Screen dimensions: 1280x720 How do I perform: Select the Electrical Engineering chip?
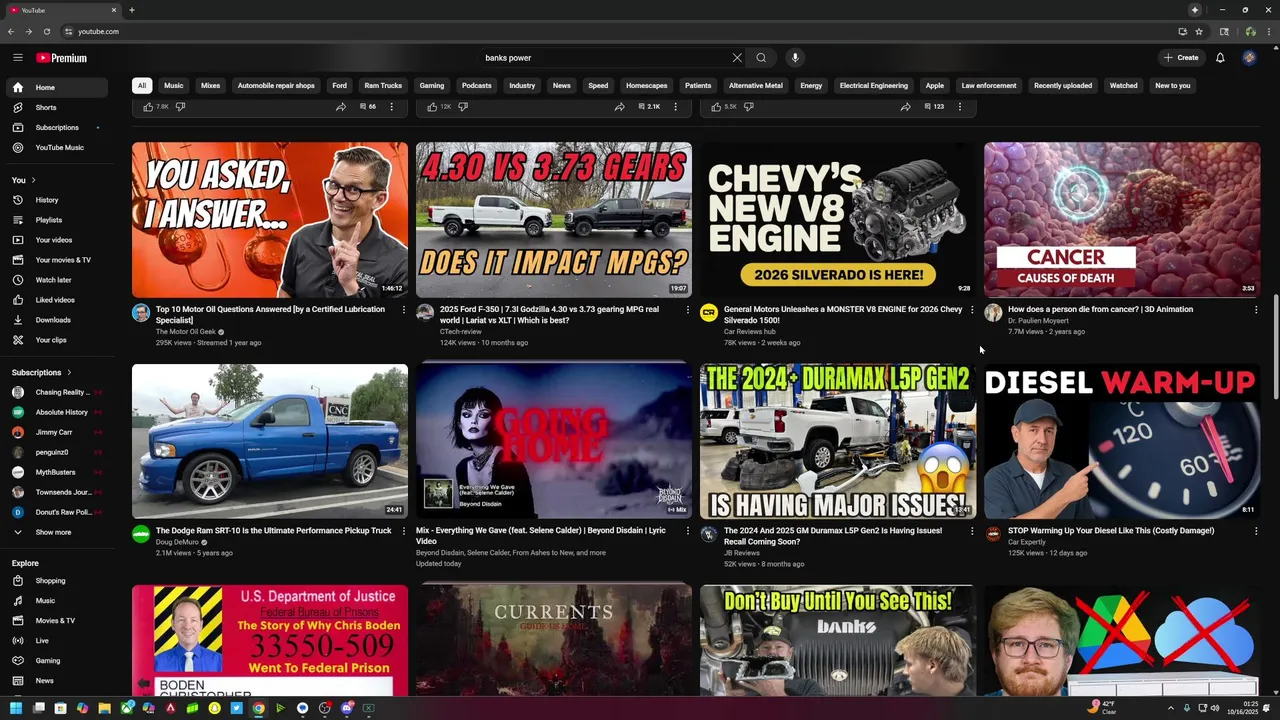click(x=874, y=86)
